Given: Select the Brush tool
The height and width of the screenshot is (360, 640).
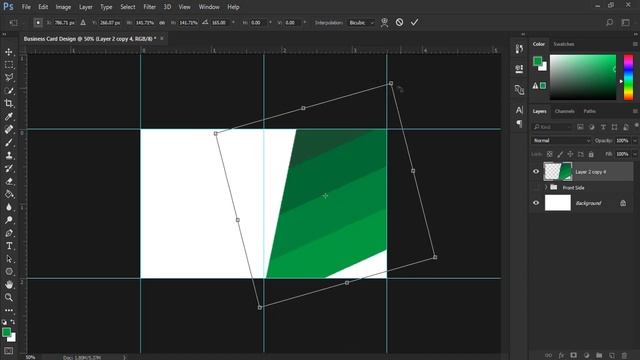Looking at the screenshot, I should point(9,142).
